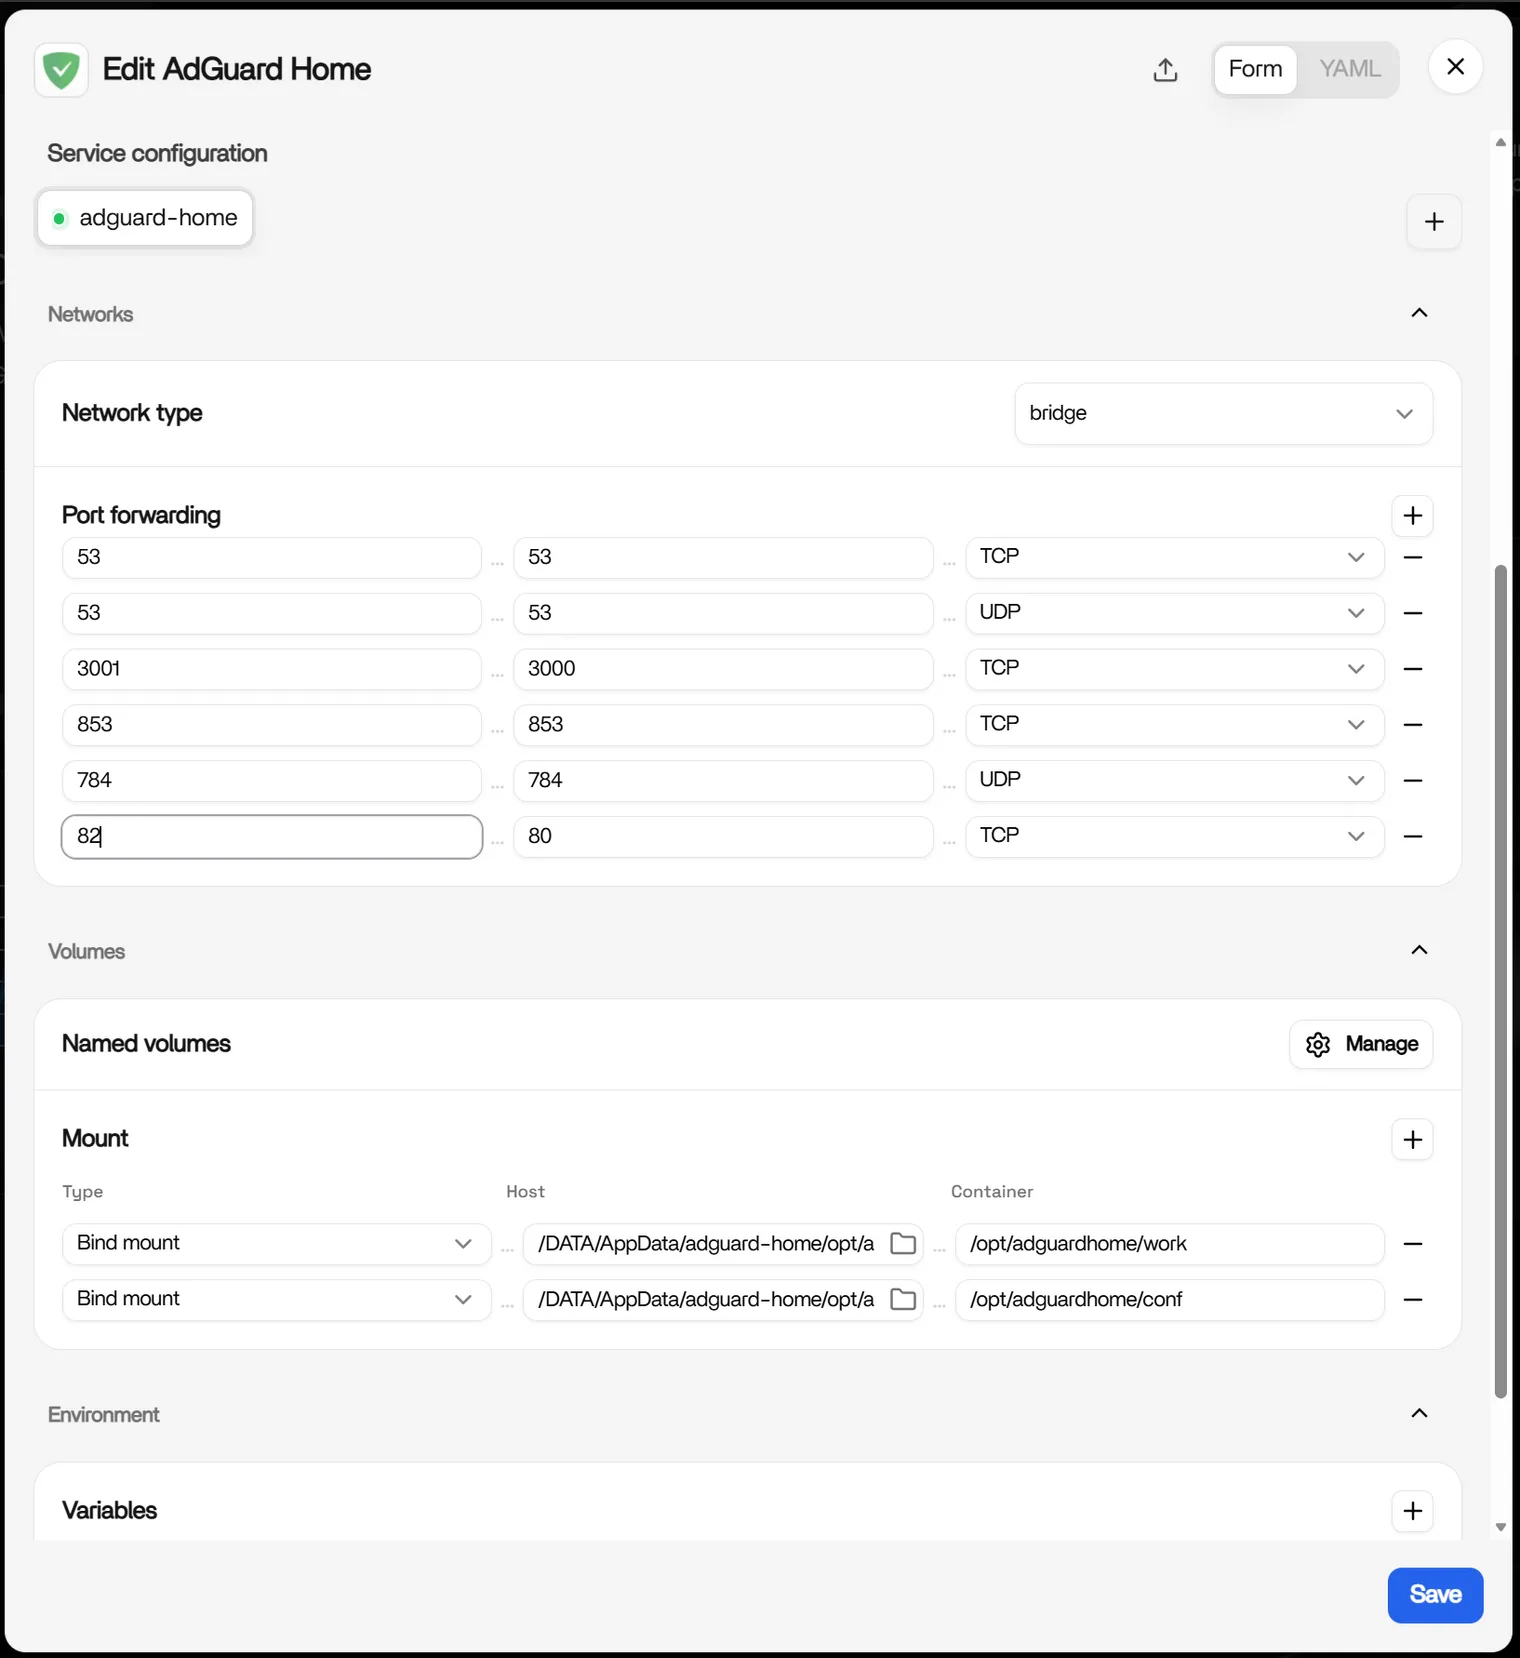Focus host port field in 53 UDP row
This screenshot has width=1520, height=1658.
pos(272,613)
